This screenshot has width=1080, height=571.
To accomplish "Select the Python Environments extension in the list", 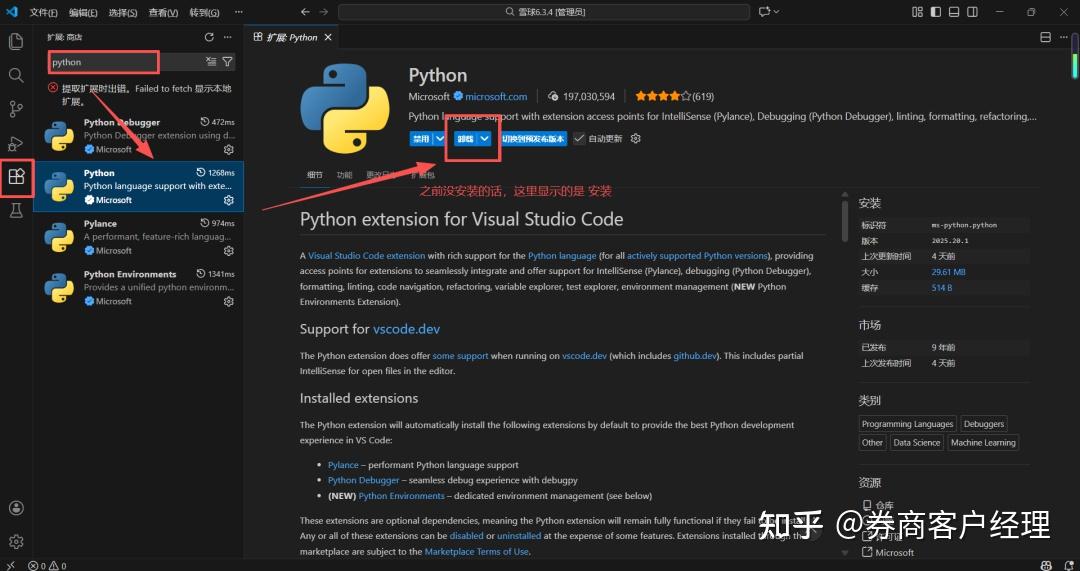I will point(138,287).
